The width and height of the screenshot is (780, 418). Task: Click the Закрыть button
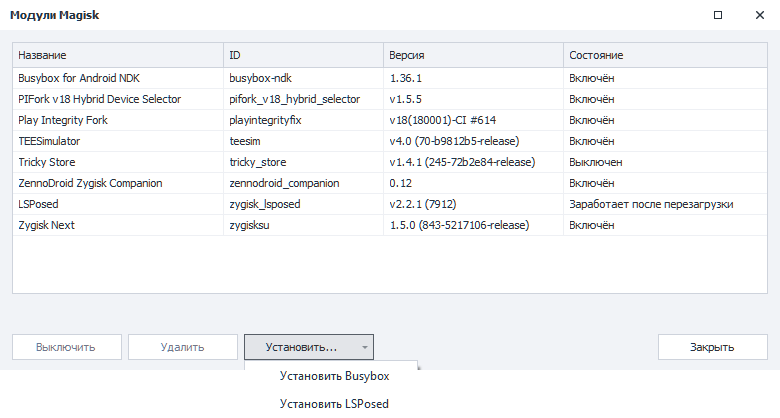pos(712,347)
